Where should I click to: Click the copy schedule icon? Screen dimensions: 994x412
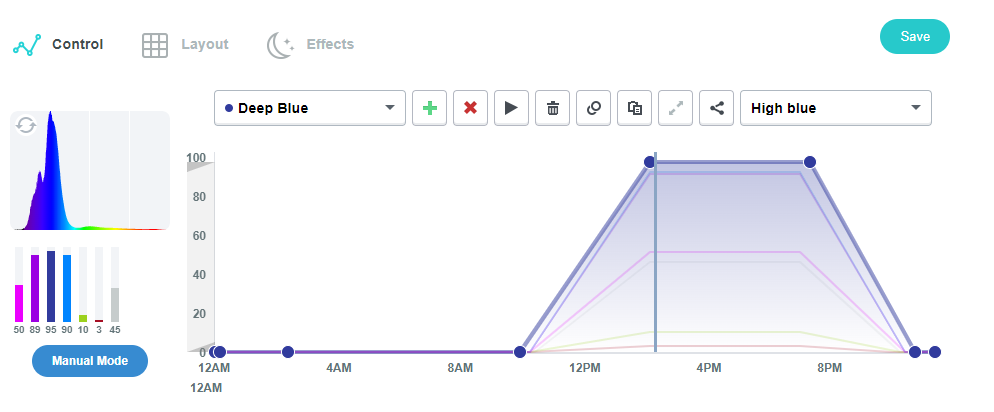[634, 108]
